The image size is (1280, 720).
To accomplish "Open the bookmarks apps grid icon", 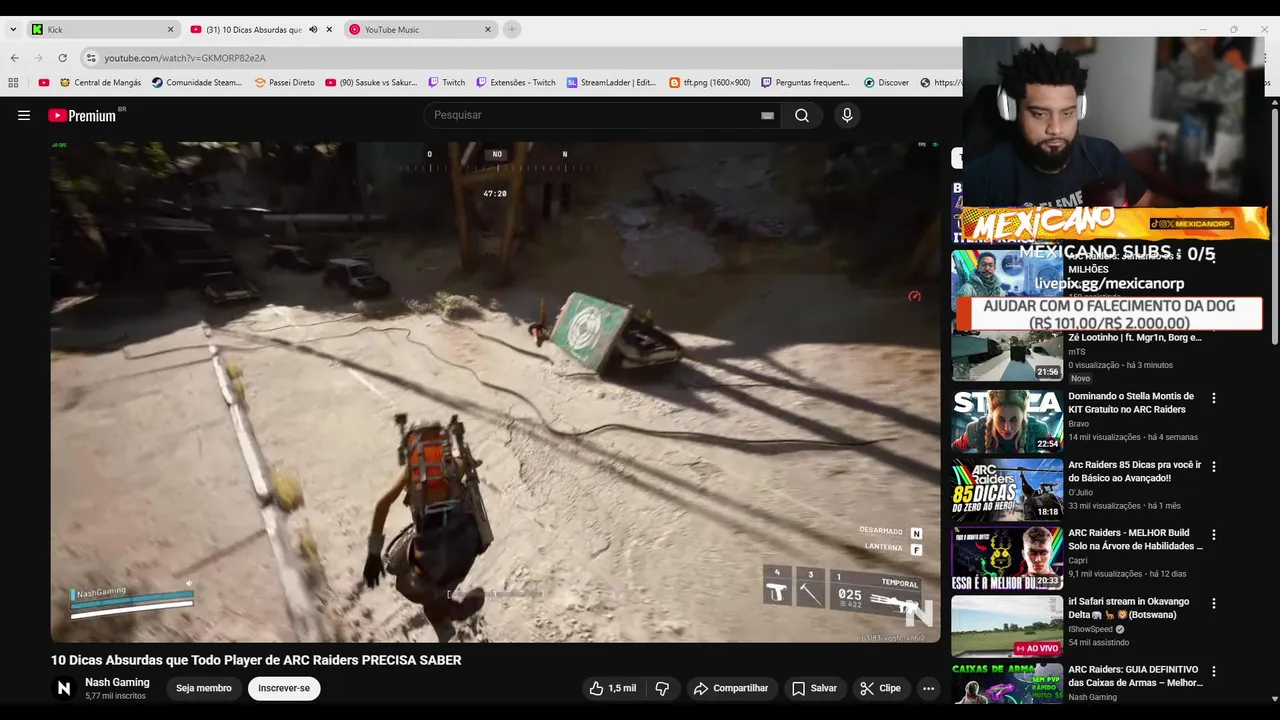I will [13, 83].
